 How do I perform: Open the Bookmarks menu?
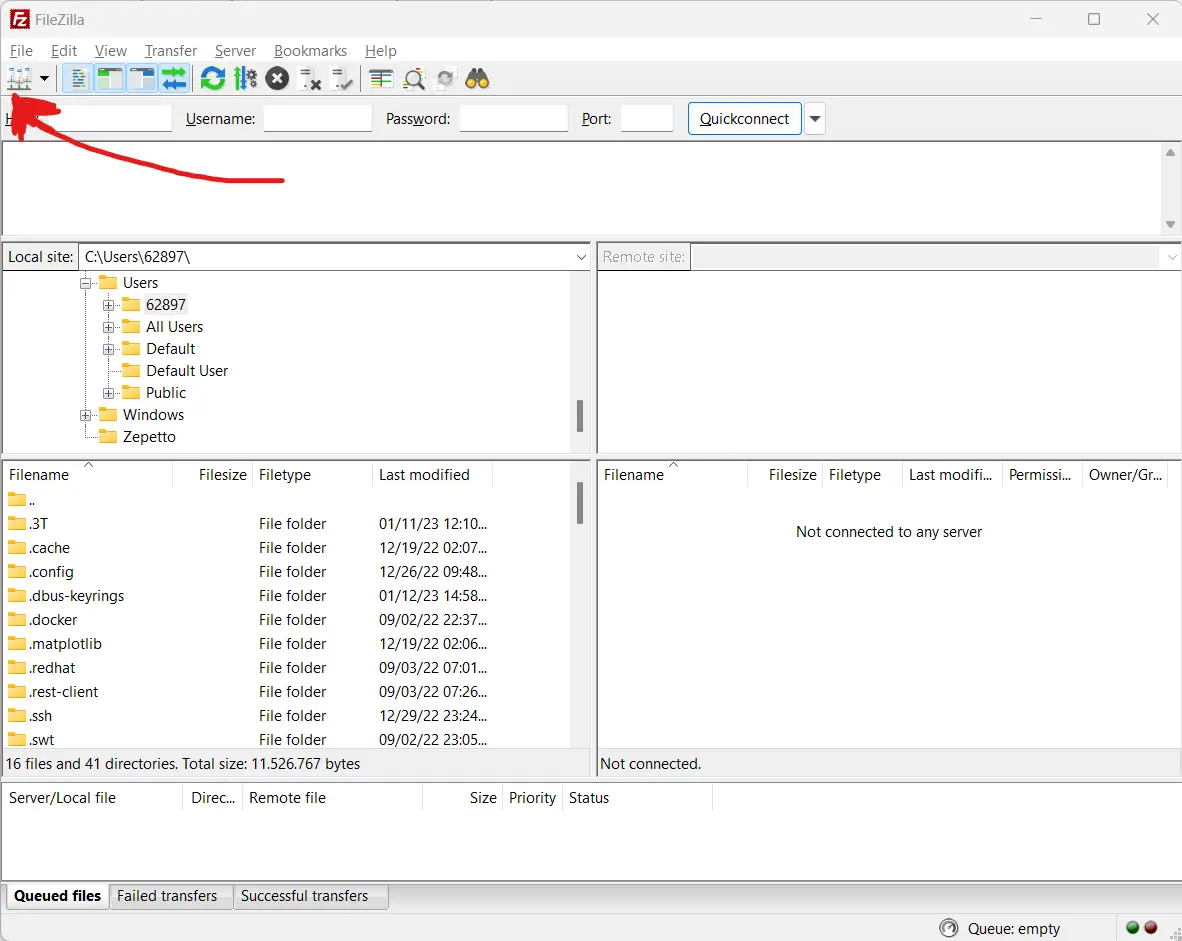tap(311, 51)
